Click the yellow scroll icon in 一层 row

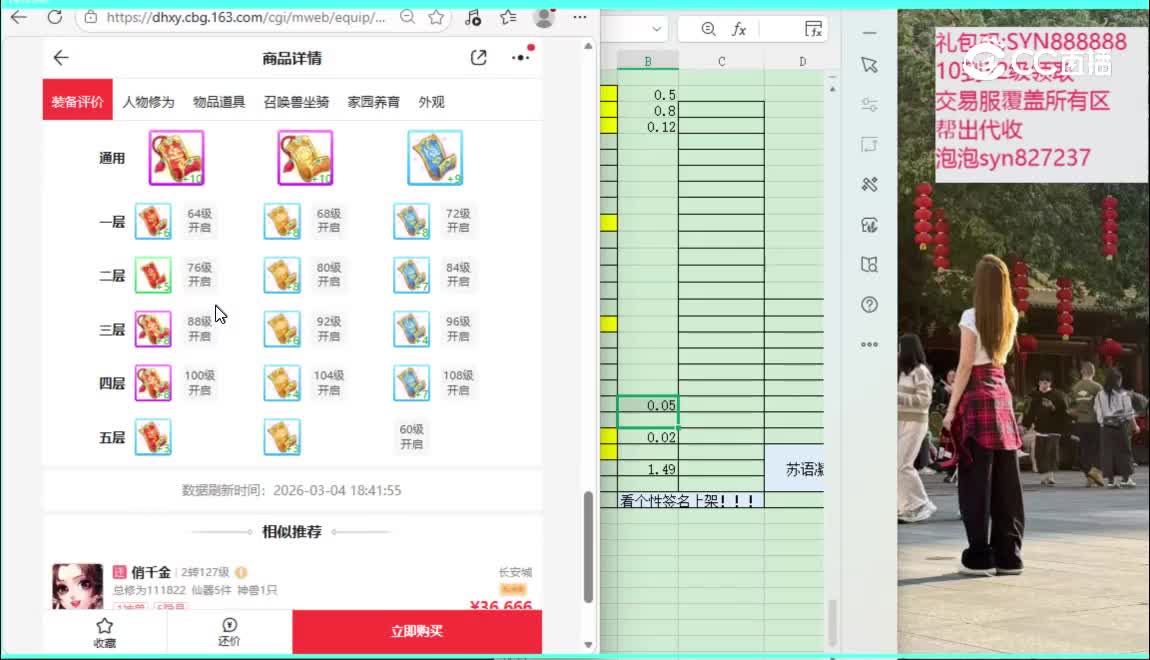[x=282, y=221]
